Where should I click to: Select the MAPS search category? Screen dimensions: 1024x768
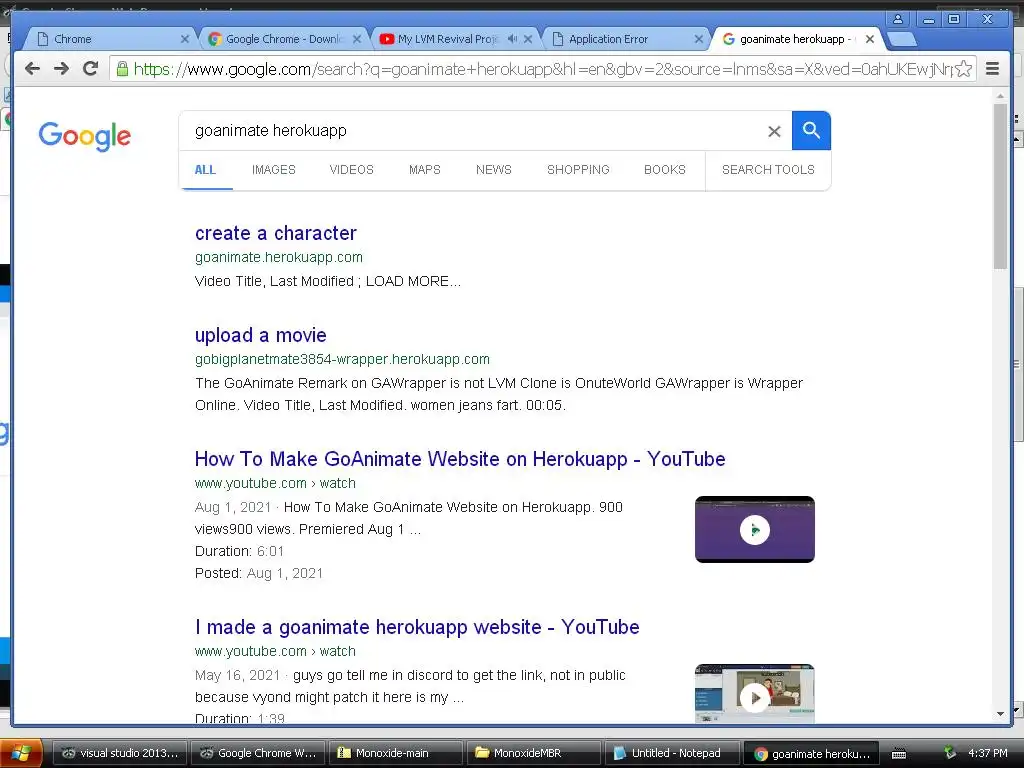(x=424, y=170)
